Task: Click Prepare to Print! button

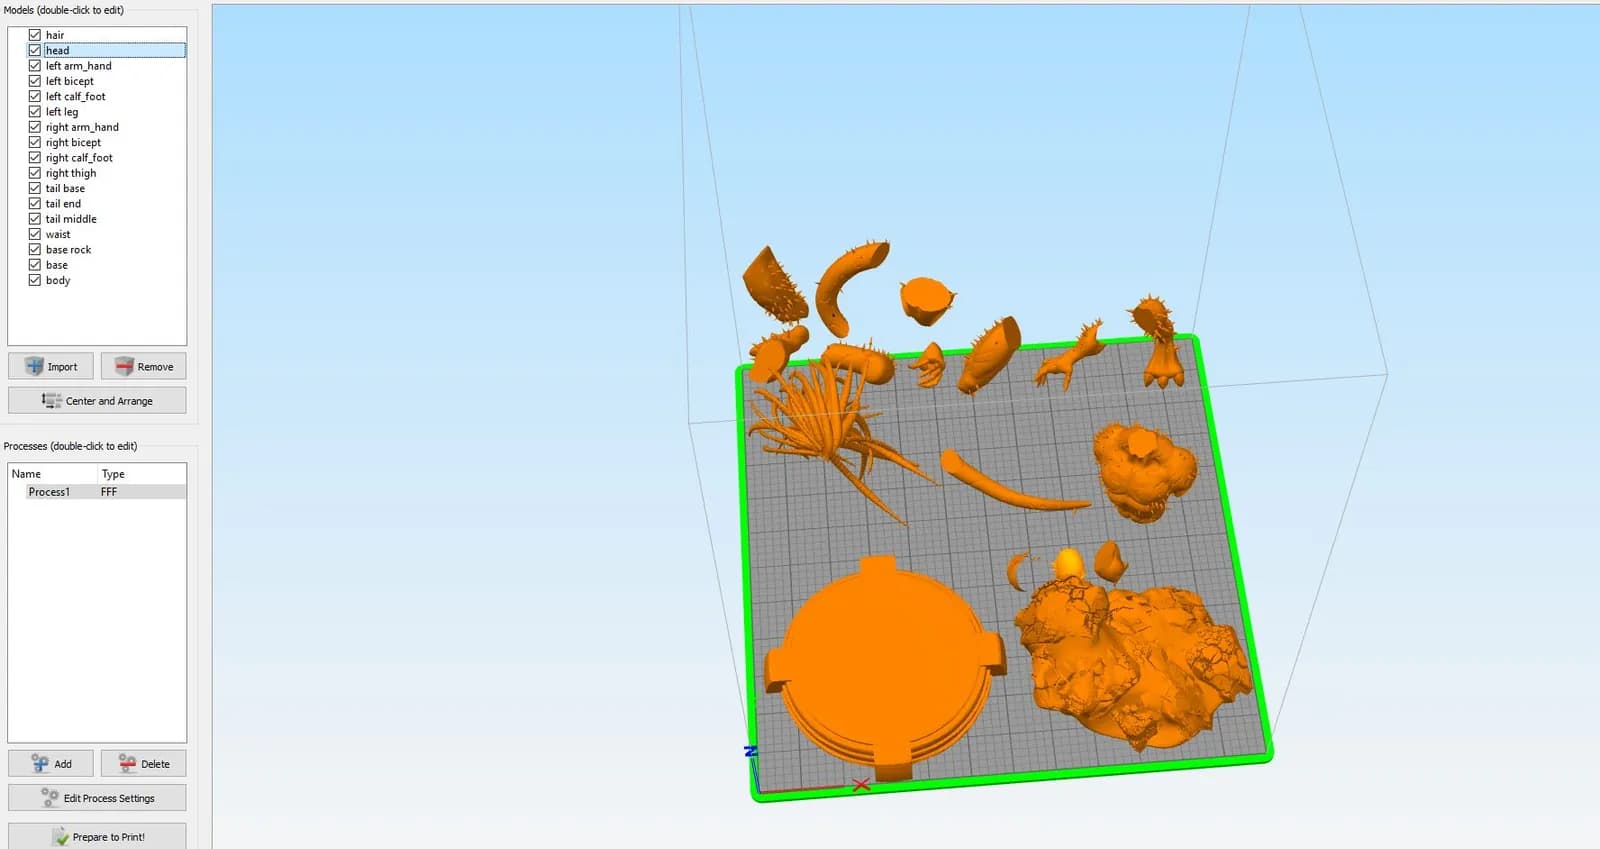Action: click(97, 836)
